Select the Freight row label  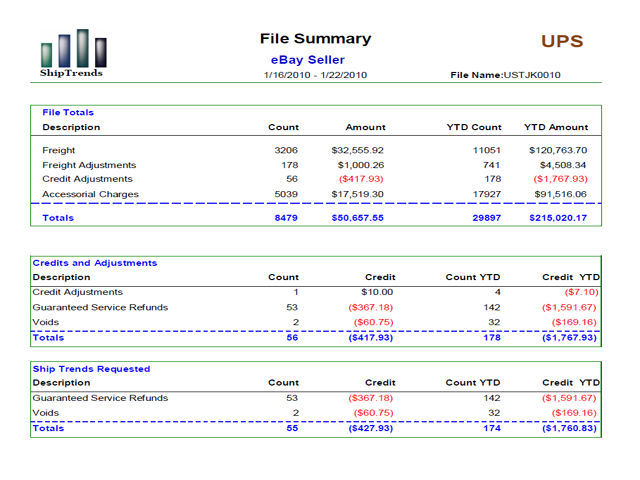[58, 150]
